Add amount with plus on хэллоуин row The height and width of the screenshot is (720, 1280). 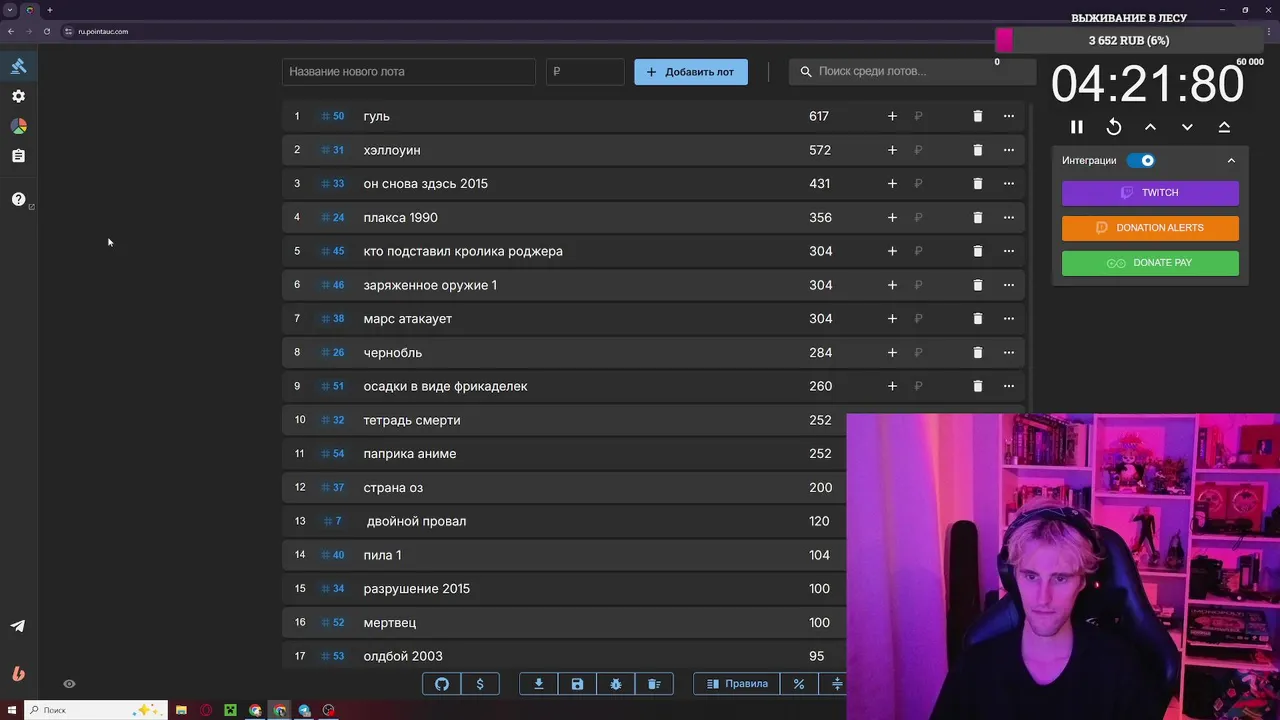[x=892, y=150]
